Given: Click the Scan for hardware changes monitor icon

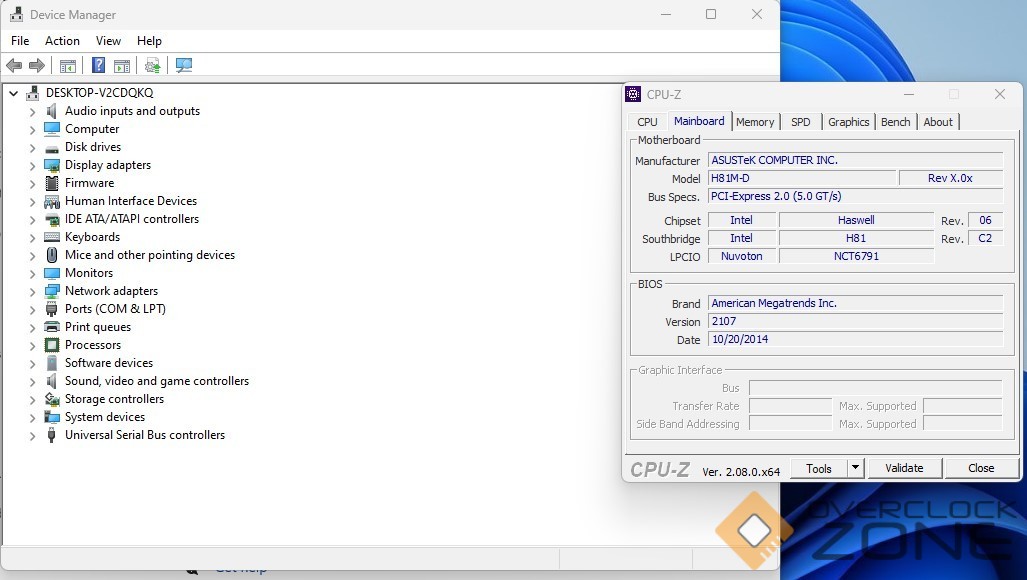Looking at the screenshot, I should [184, 65].
